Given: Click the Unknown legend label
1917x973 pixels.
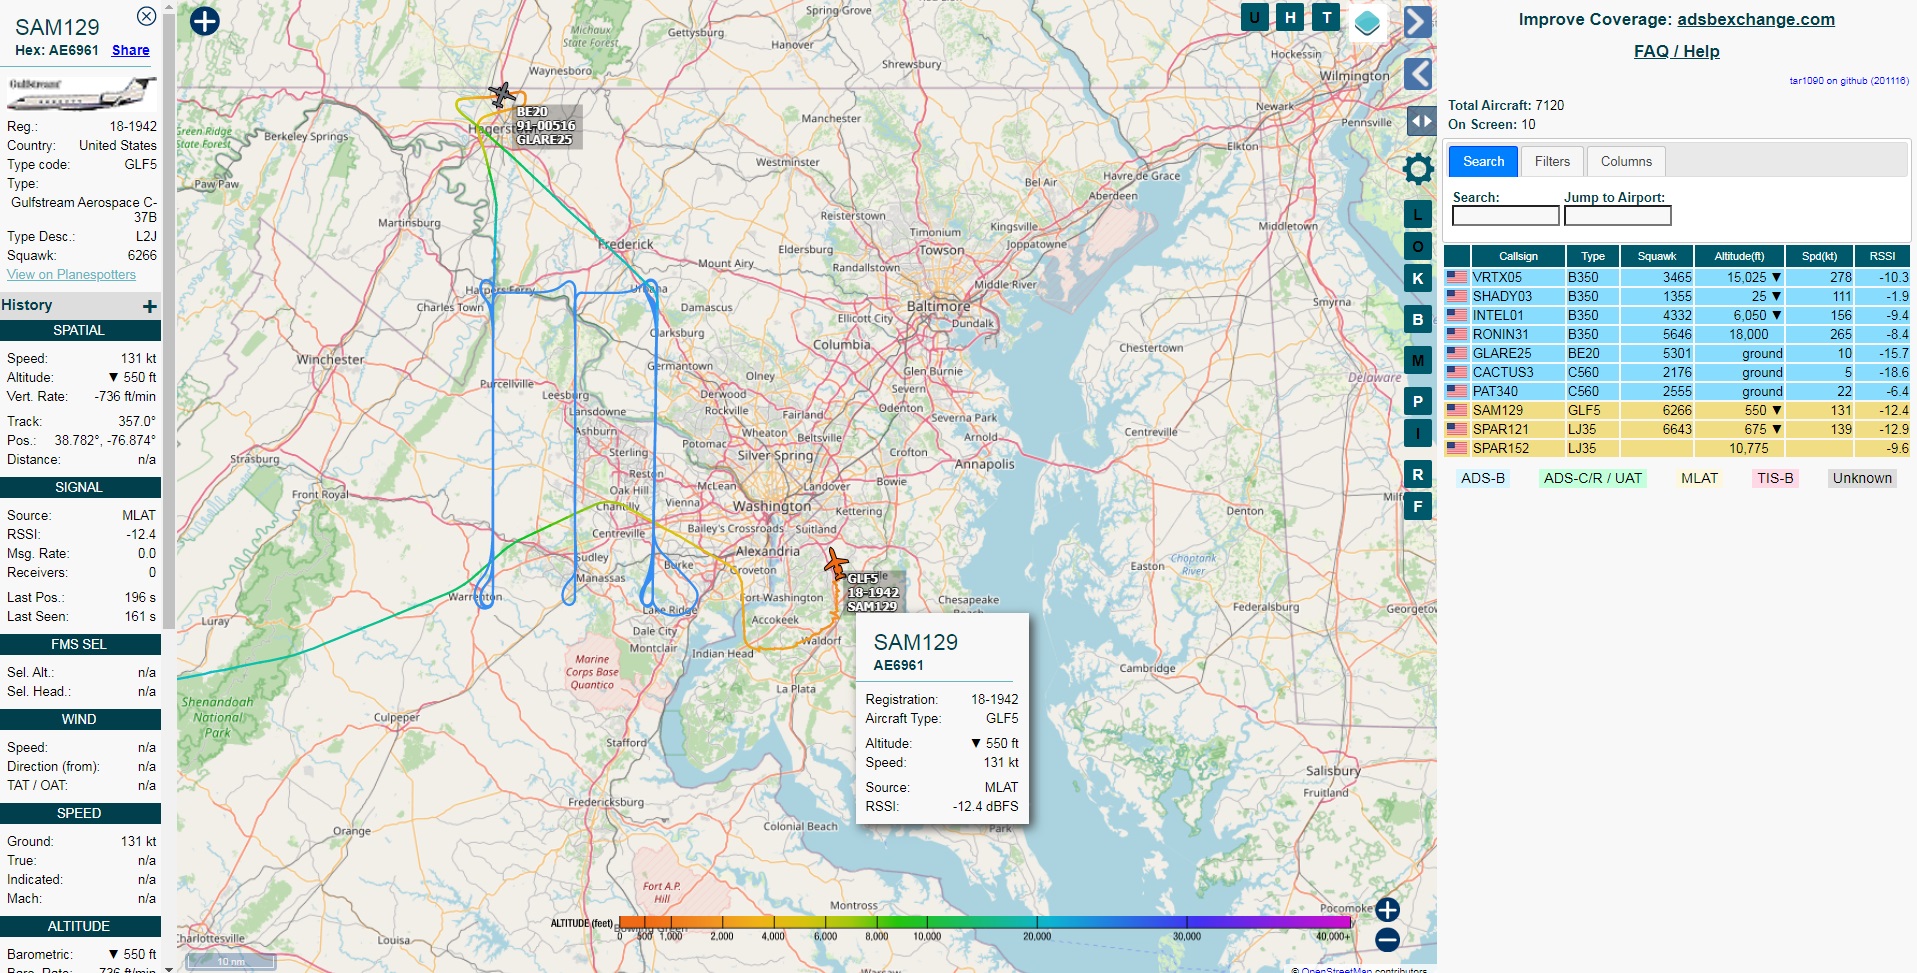Looking at the screenshot, I should pyautogui.click(x=1862, y=478).
